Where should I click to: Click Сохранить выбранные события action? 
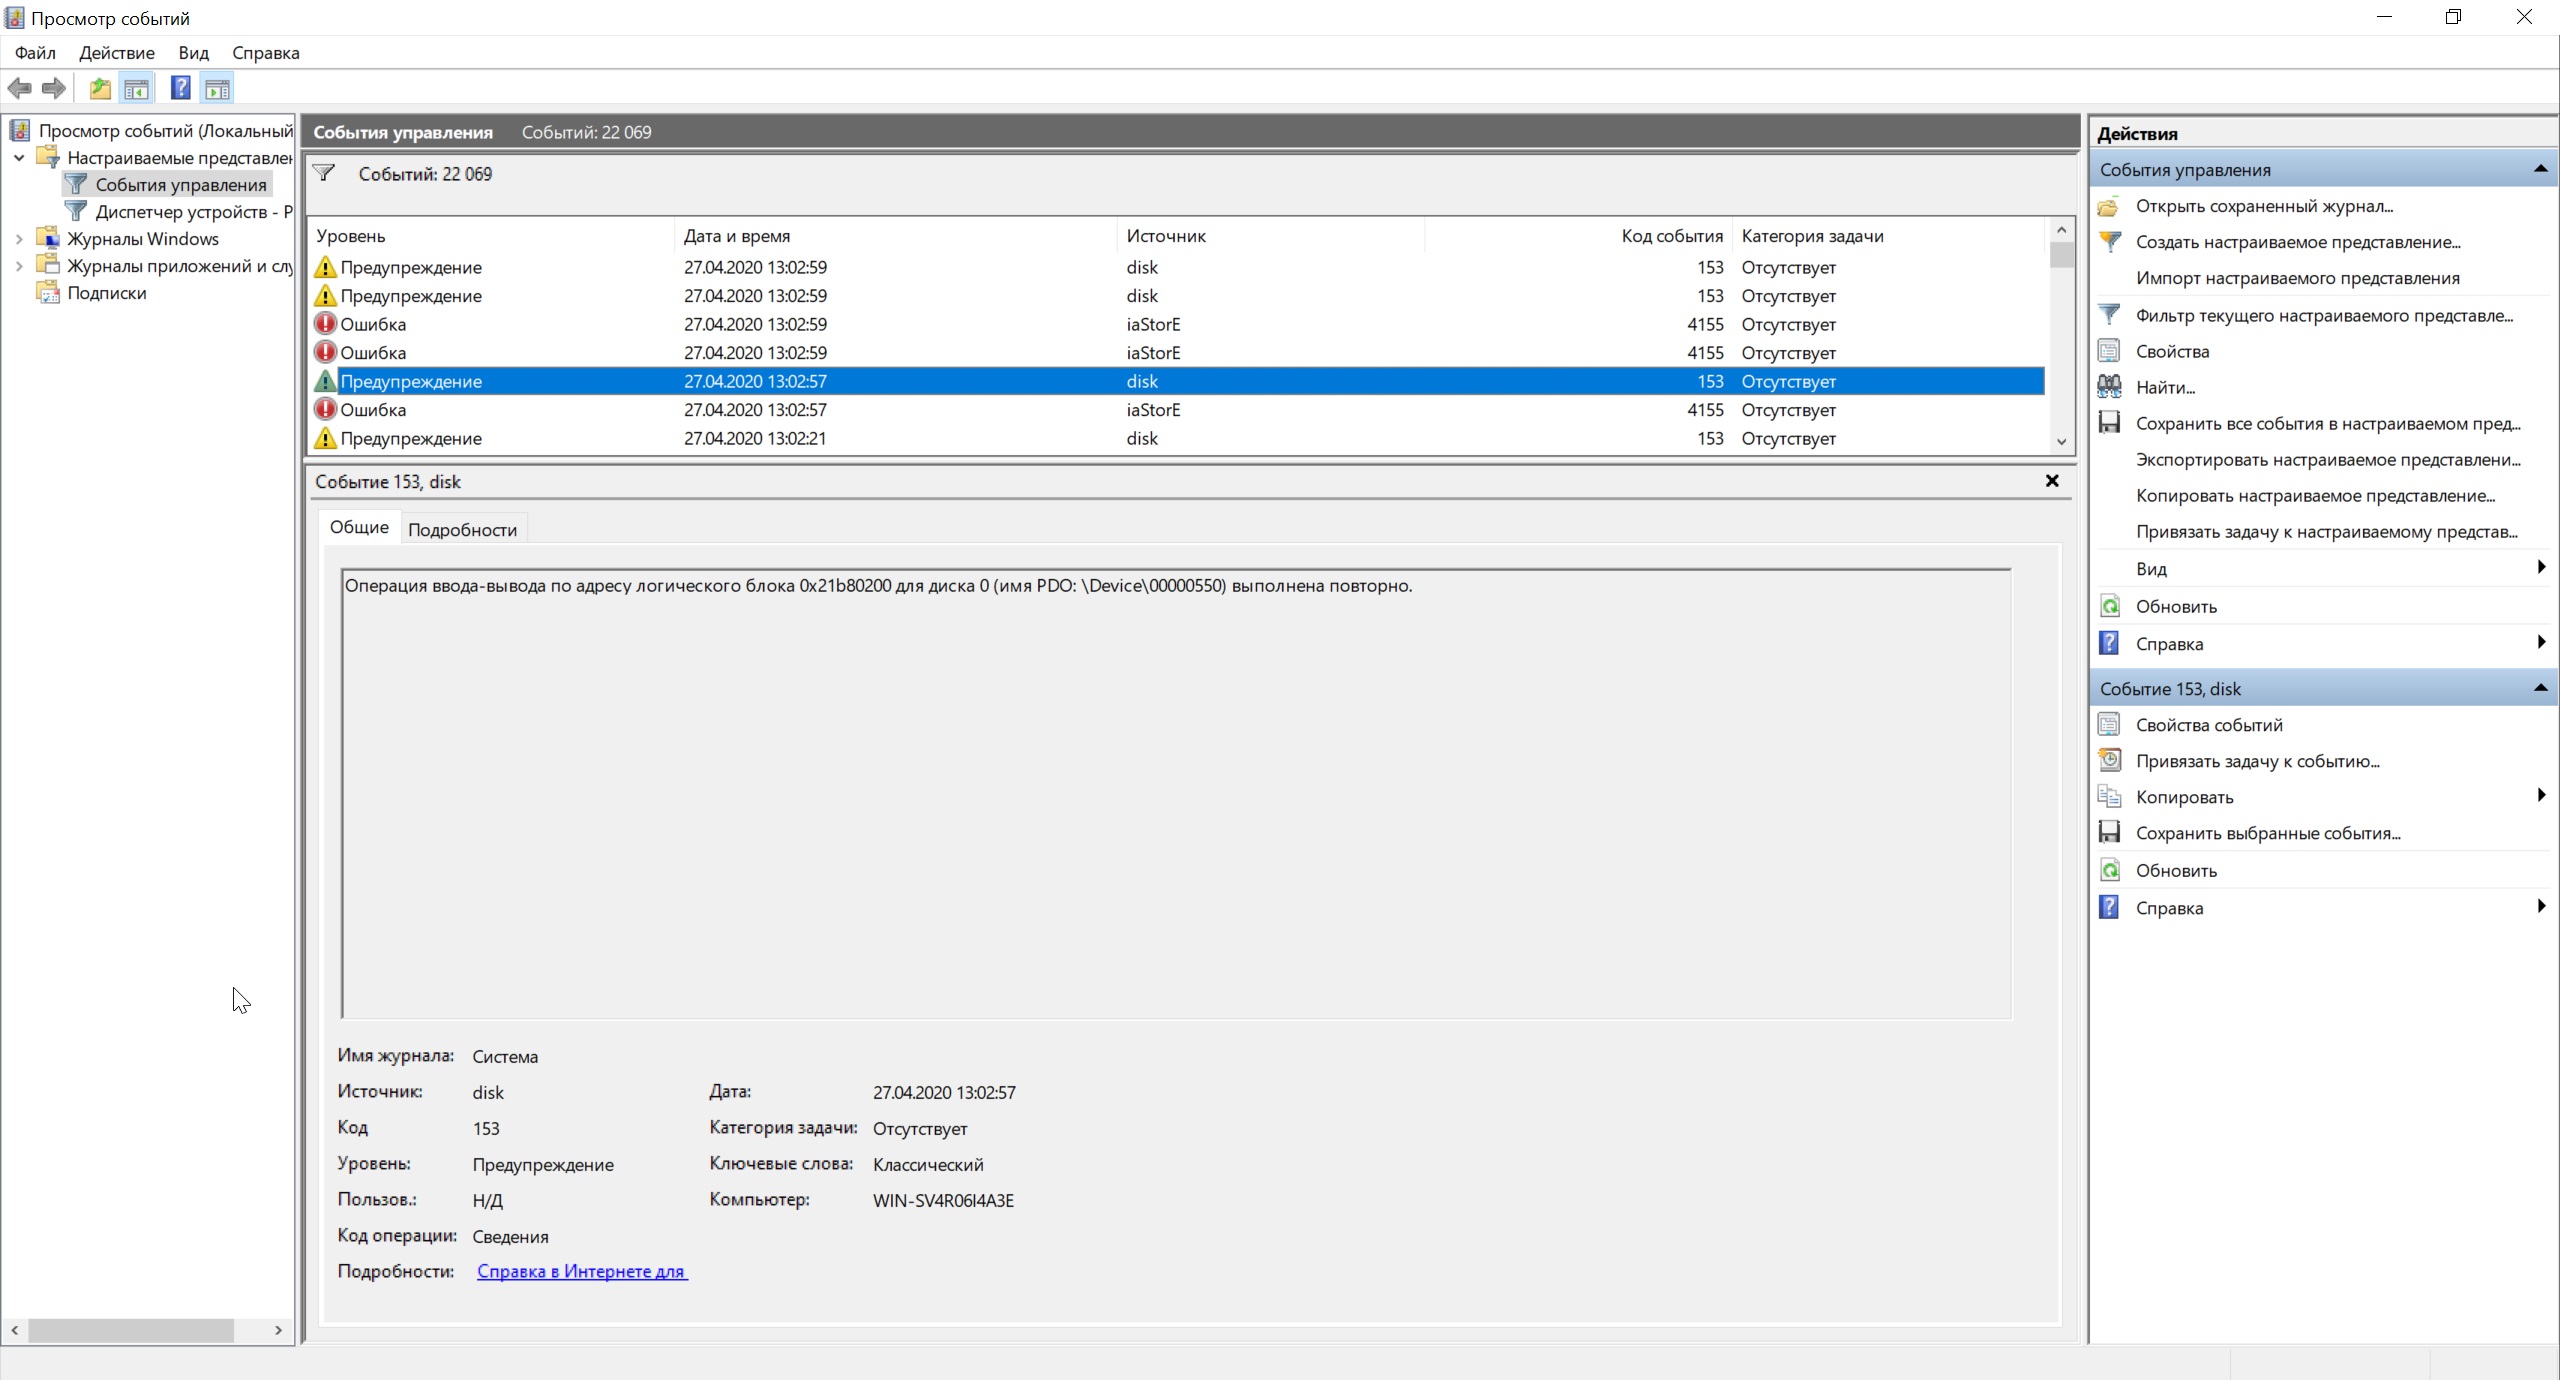click(2268, 833)
